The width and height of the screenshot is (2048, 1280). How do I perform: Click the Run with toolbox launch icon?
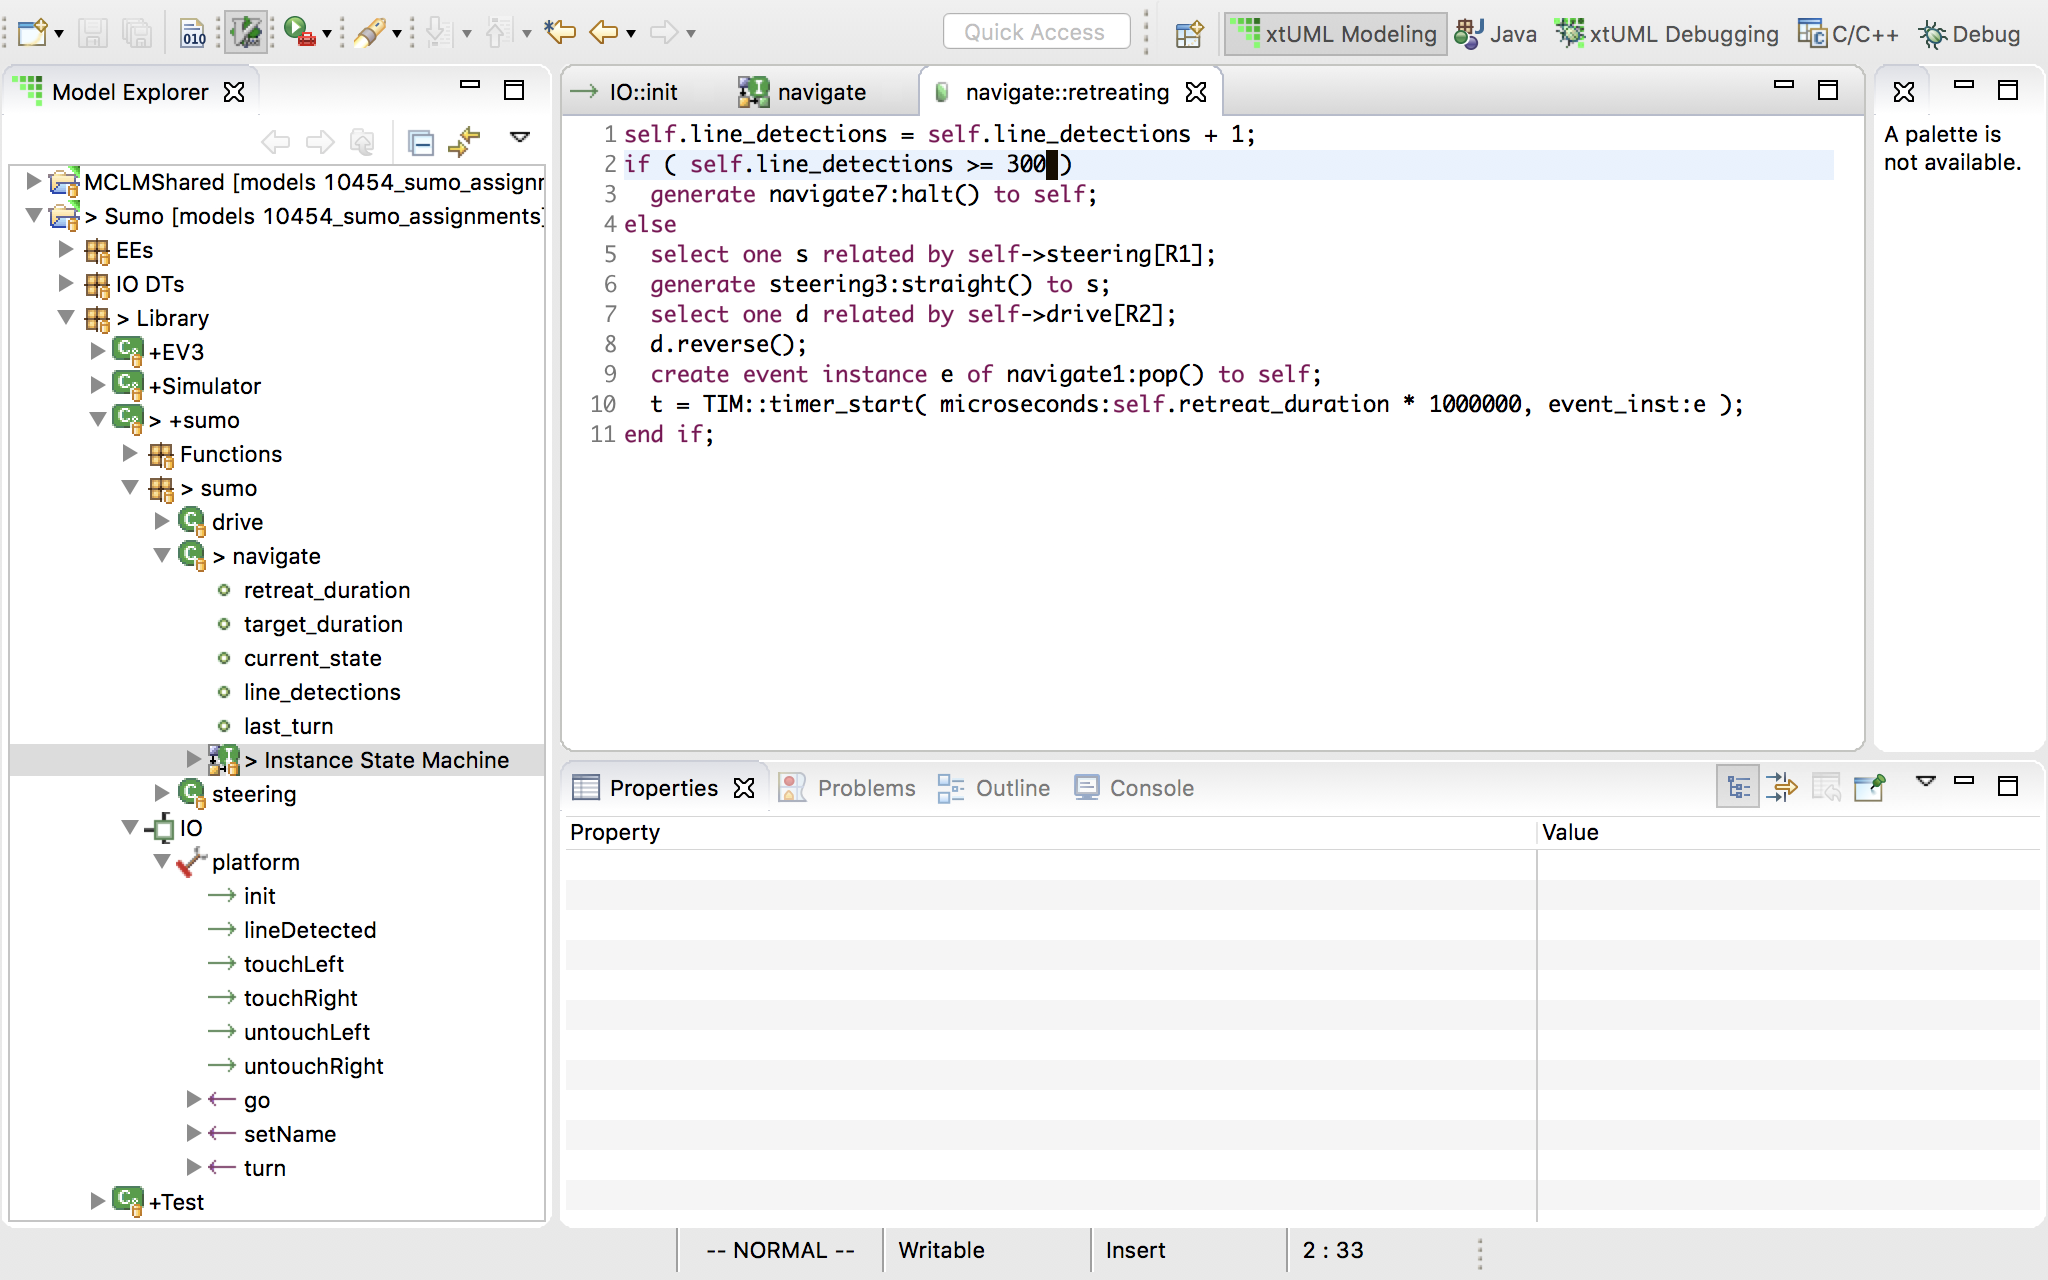click(x=299, y=33)
